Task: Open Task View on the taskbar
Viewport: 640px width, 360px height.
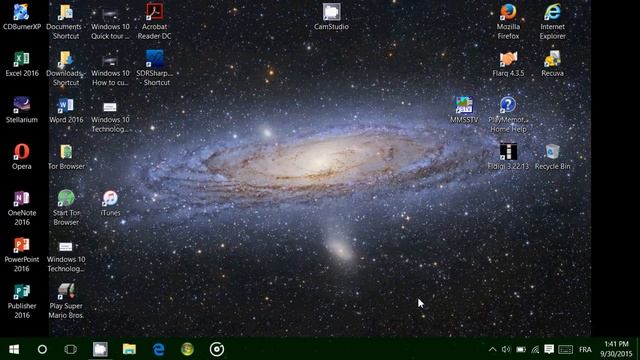Action: (x=71, y=349)
